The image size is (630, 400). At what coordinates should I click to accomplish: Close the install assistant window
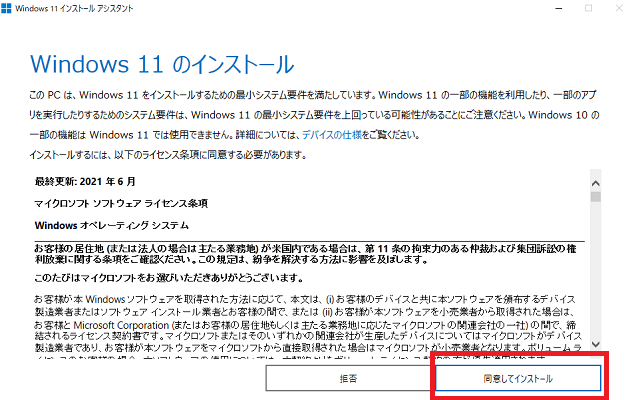(619, 8)
